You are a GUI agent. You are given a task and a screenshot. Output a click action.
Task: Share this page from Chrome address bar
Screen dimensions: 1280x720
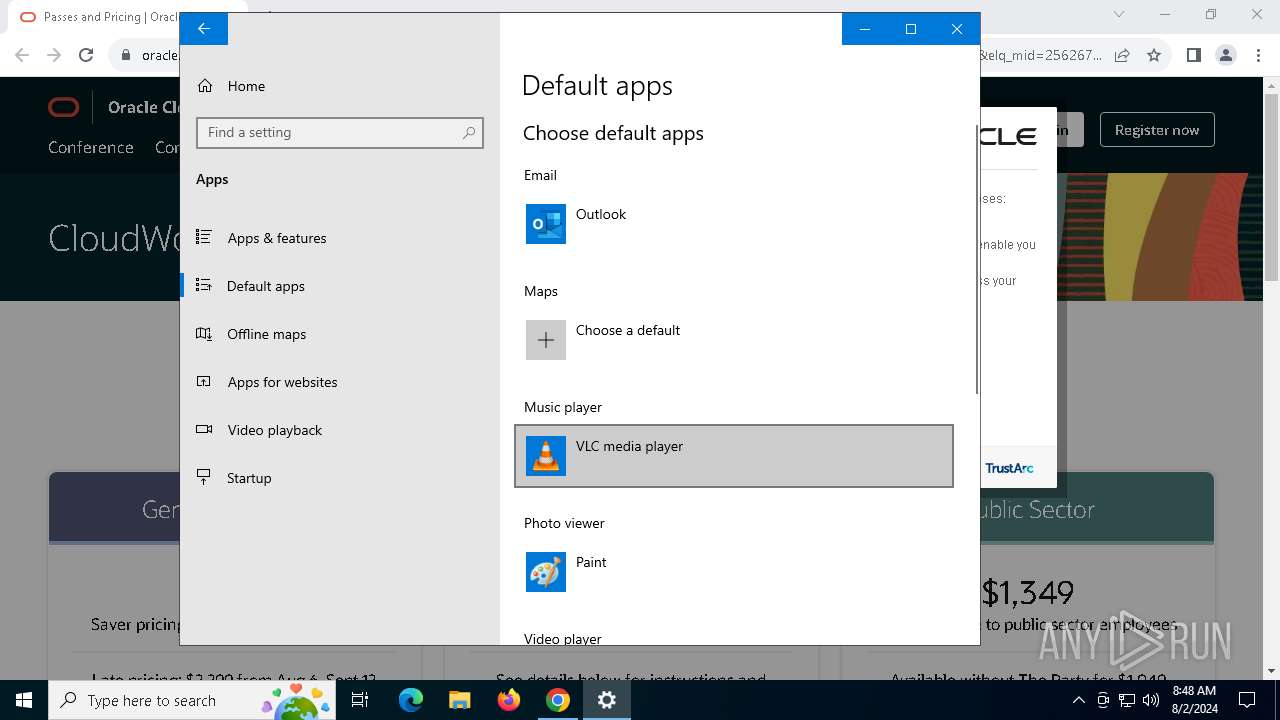click(x=1122, y=56)
